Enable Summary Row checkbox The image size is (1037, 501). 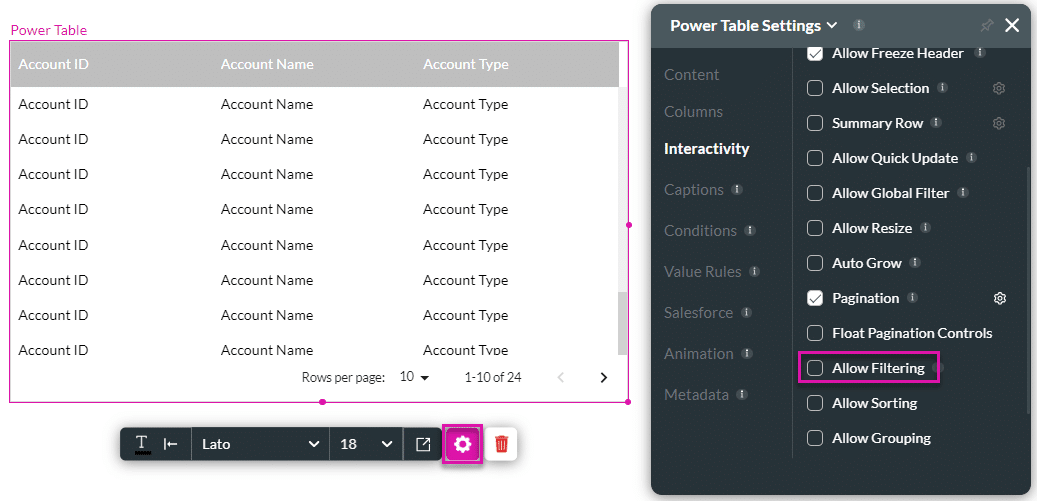tap(815, 123)
